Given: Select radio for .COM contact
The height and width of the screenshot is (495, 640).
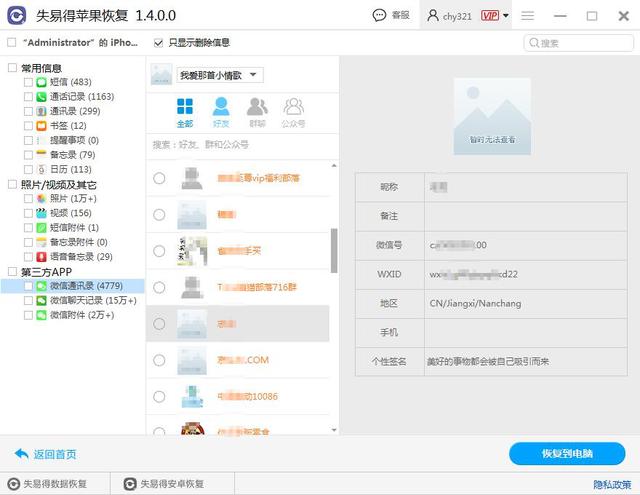Looking at the screenshot, I should pyautogui.click(x=159, y=360).
